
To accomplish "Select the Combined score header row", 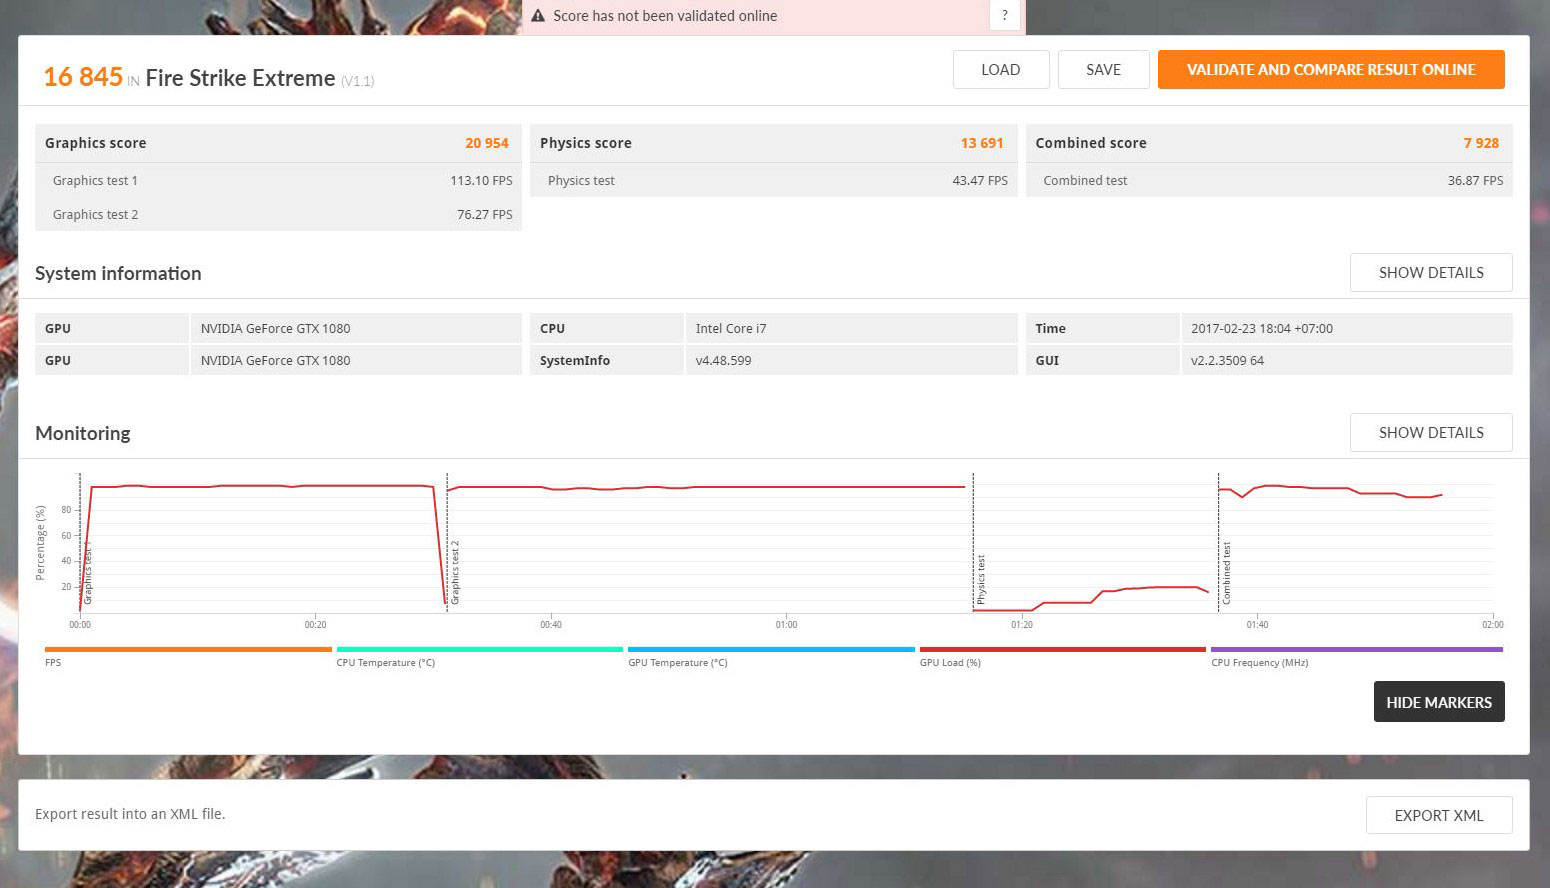I will coord(1268,143).
